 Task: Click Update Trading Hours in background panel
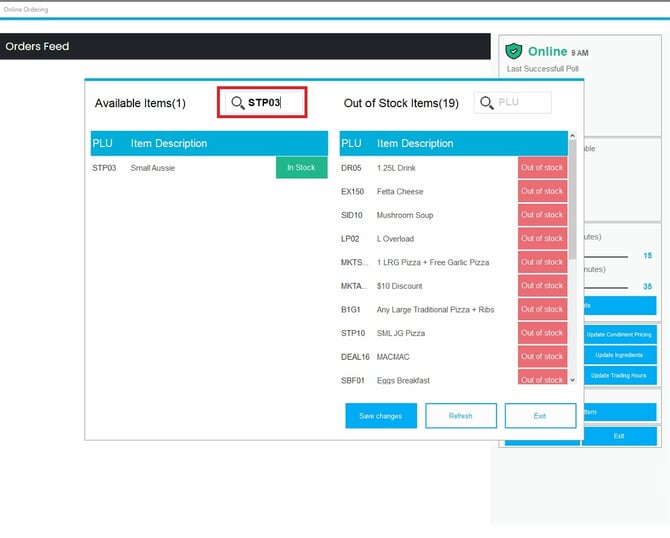[620, 376]
